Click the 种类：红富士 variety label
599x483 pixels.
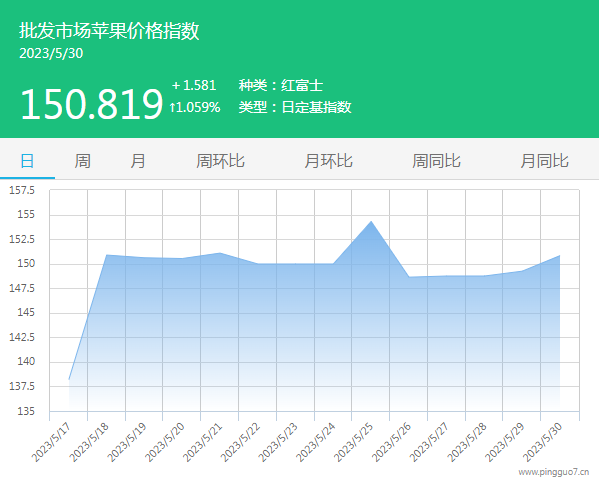click(x=281, y=85)
